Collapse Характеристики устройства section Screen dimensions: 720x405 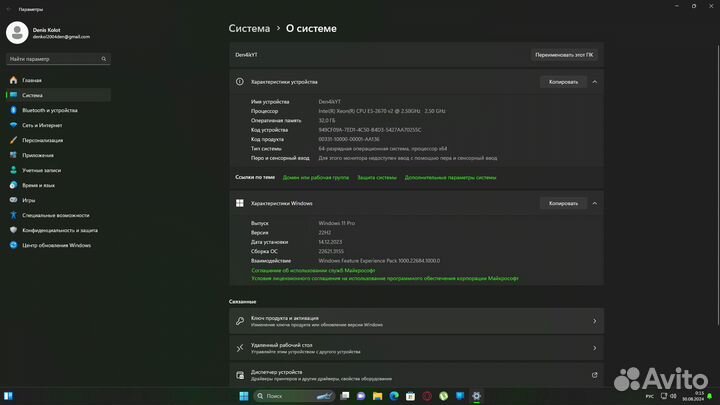(595, 81)
